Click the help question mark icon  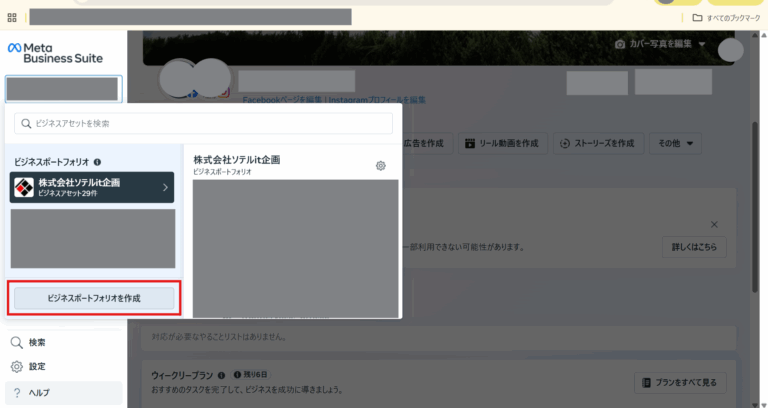coord(17,393)
